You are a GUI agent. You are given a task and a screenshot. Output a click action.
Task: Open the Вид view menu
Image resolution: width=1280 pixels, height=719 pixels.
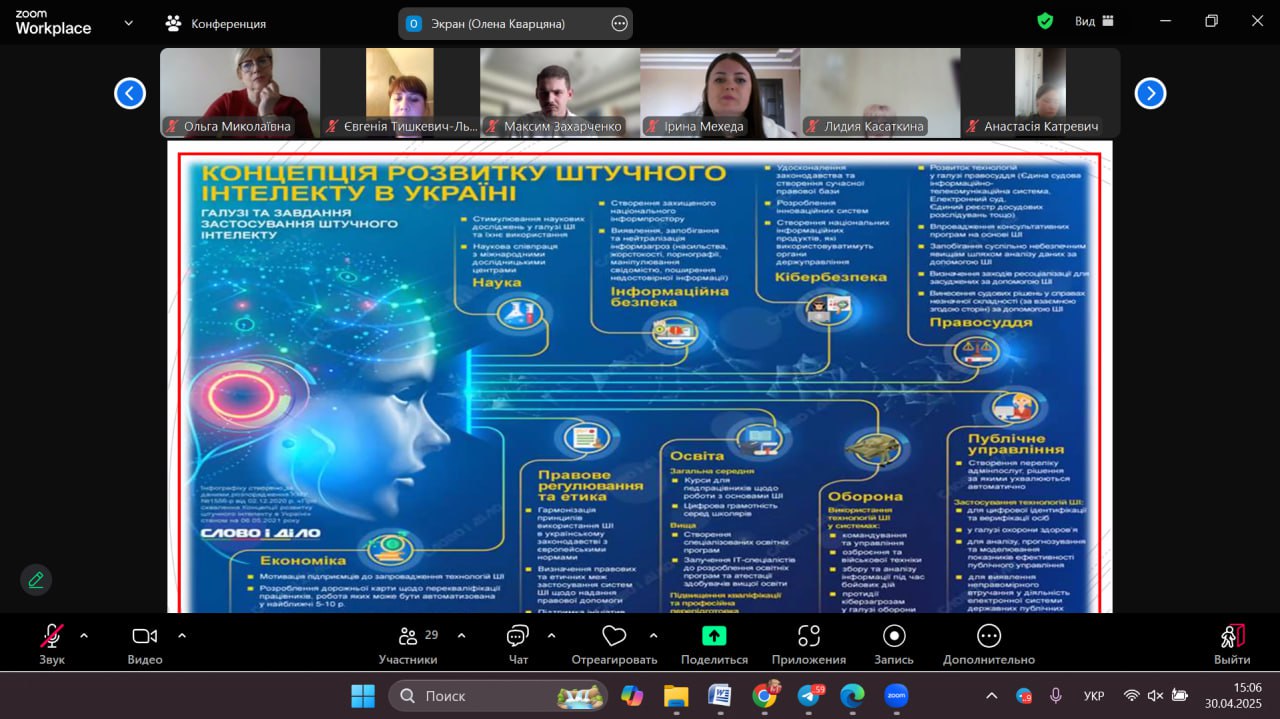(1091, 21)
